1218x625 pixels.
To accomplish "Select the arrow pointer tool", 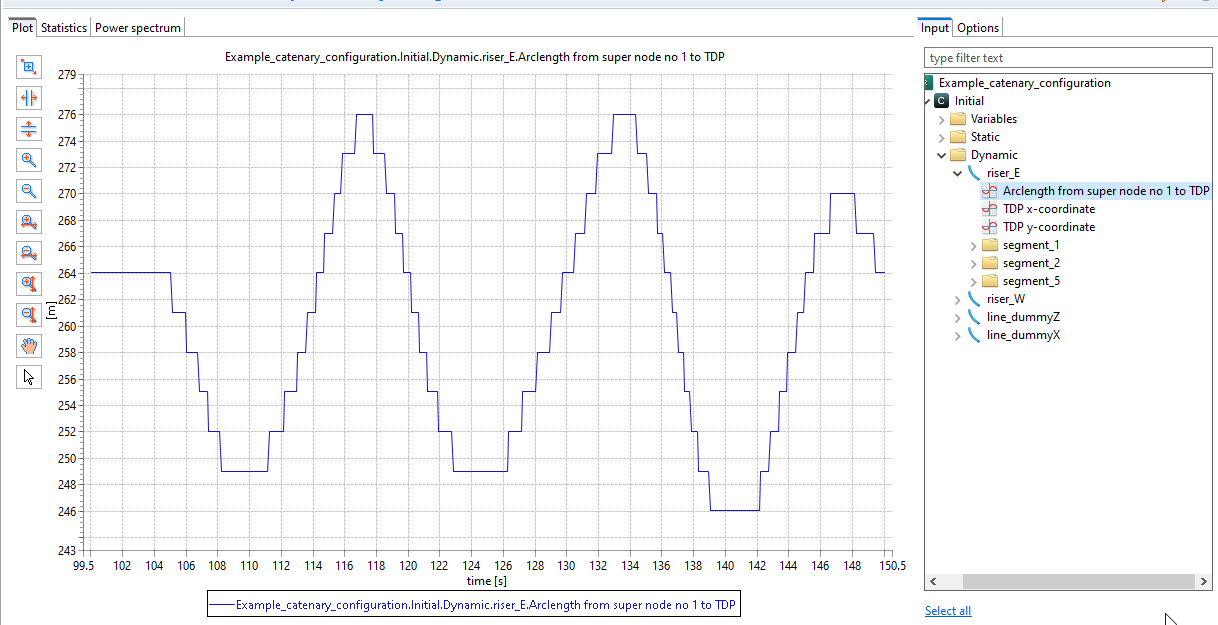I will [29, 377].
